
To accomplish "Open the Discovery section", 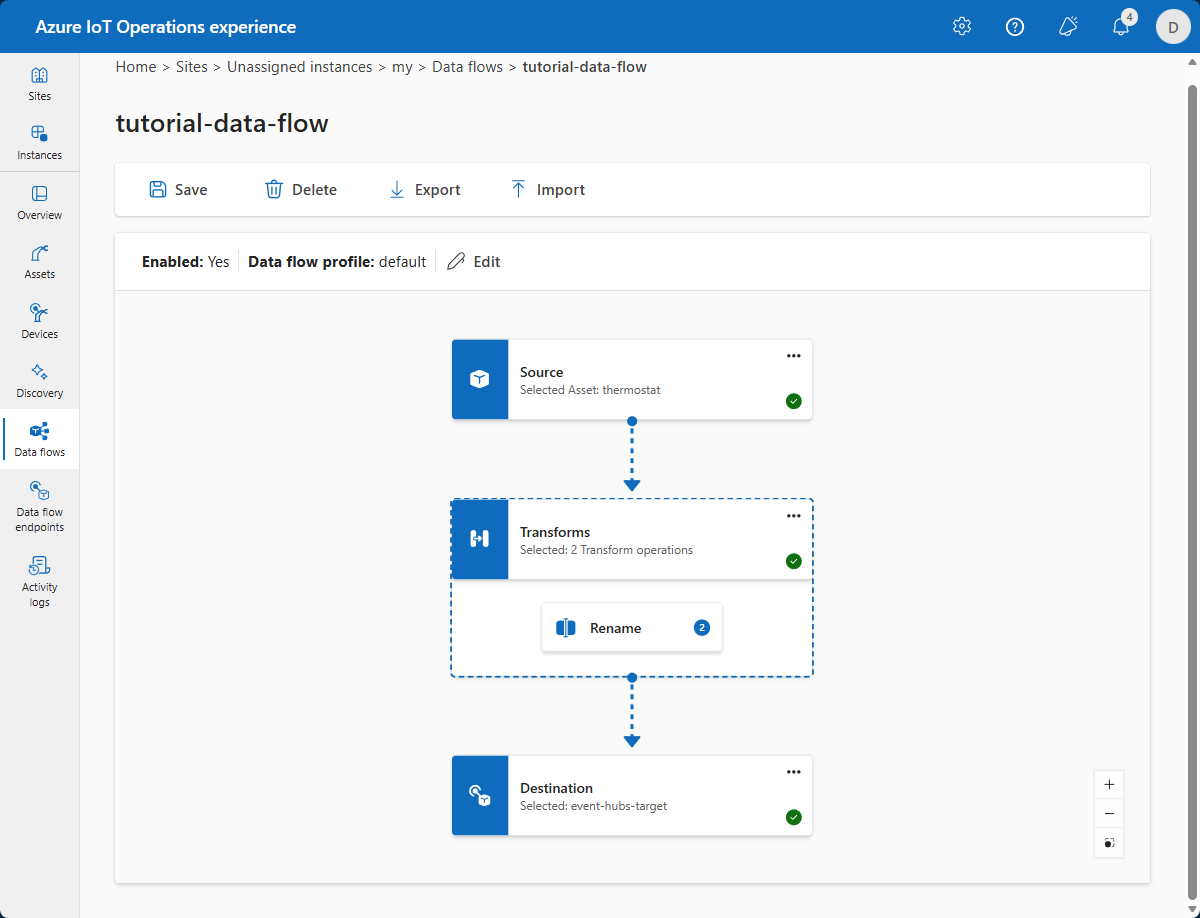I will click(39, 380).
